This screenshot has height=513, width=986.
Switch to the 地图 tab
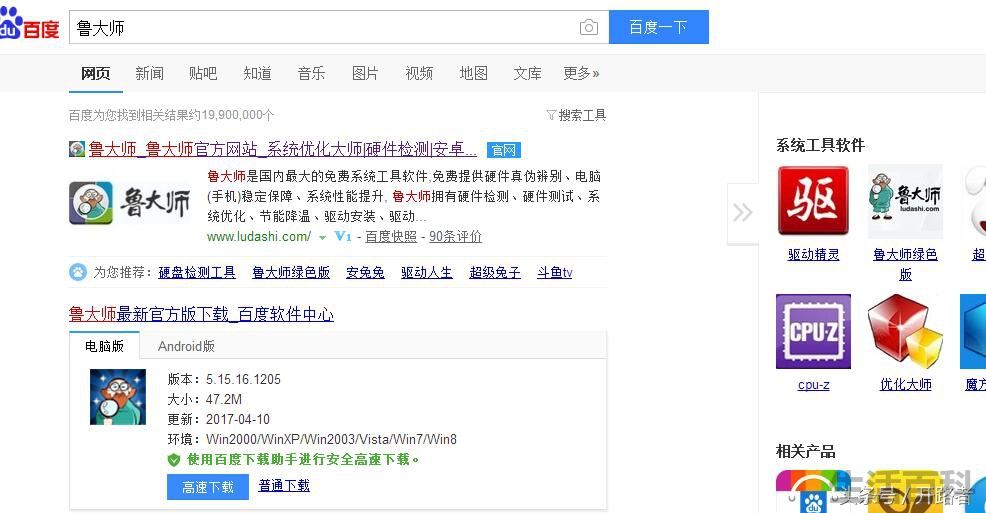point(474,74)
